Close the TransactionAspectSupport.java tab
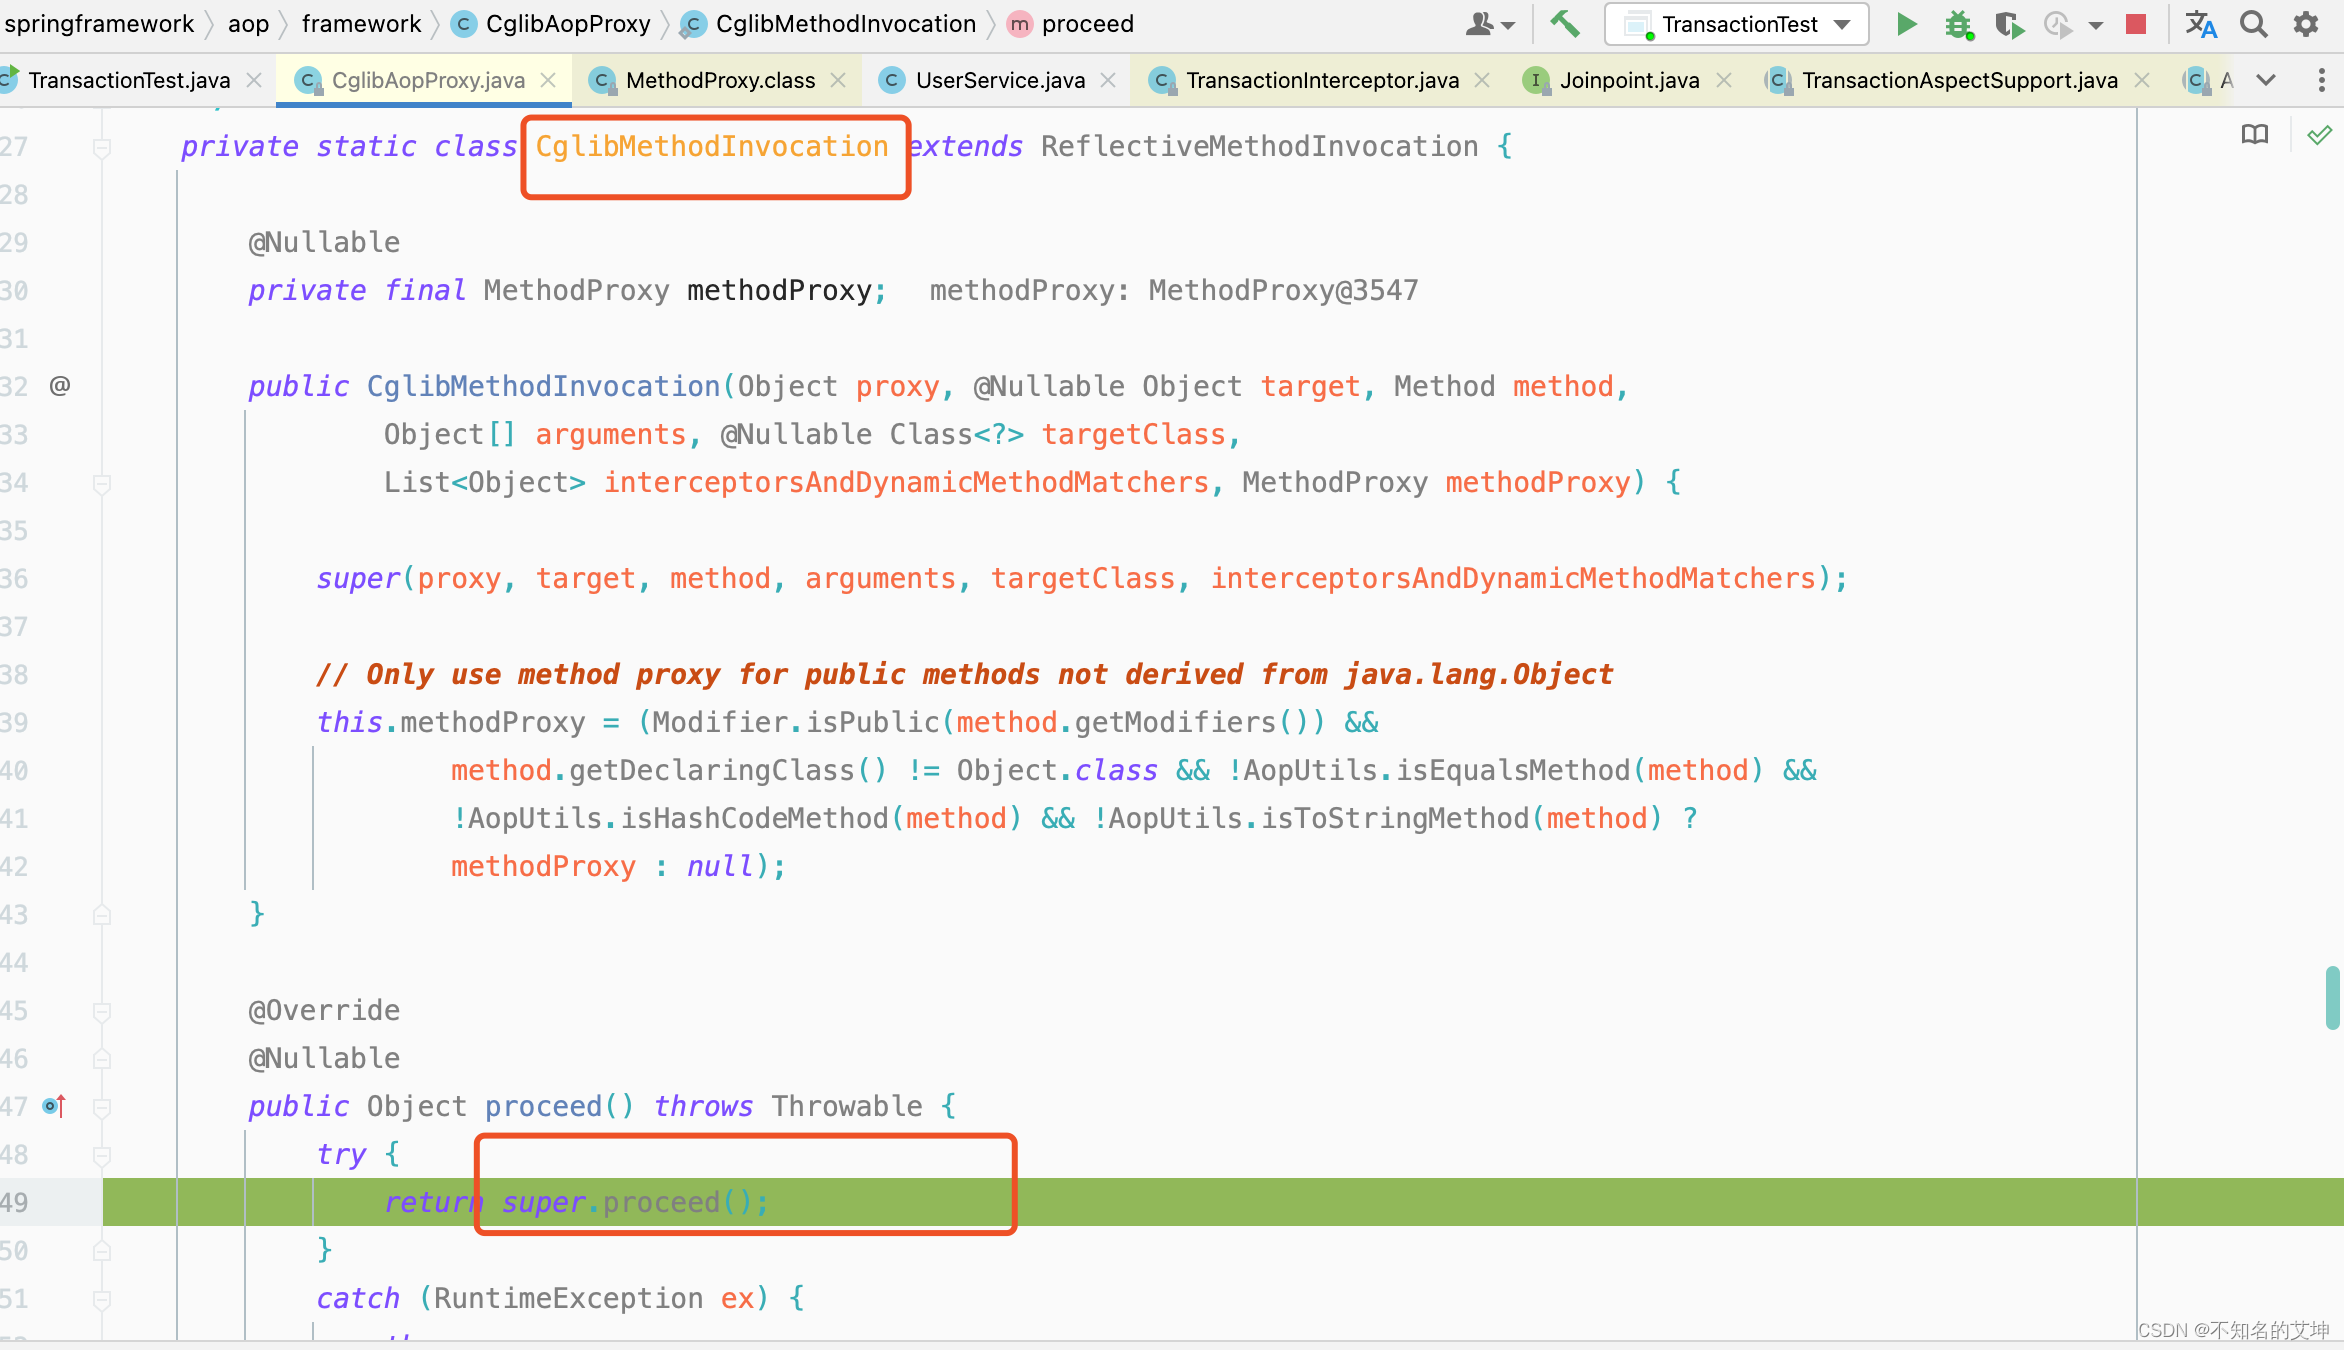The height and width of the screenshot is (1350, 2344). tap(2142, 80)
